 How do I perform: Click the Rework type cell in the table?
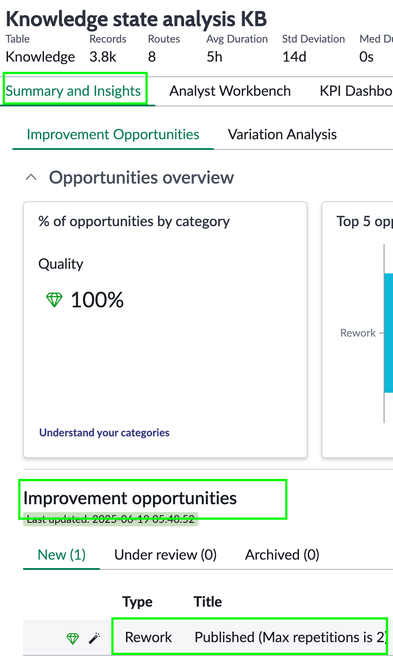tap(148, 637)
